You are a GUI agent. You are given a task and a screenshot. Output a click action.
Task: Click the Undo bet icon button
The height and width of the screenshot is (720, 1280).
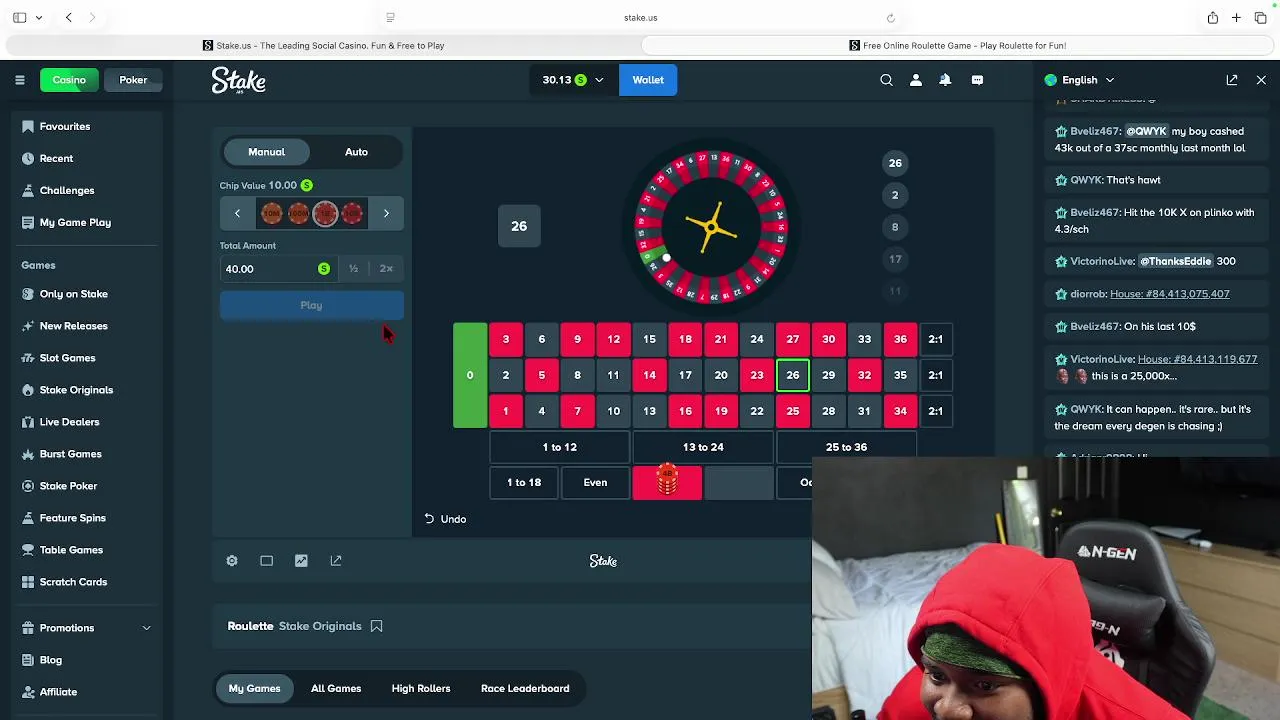pos(445,519)
